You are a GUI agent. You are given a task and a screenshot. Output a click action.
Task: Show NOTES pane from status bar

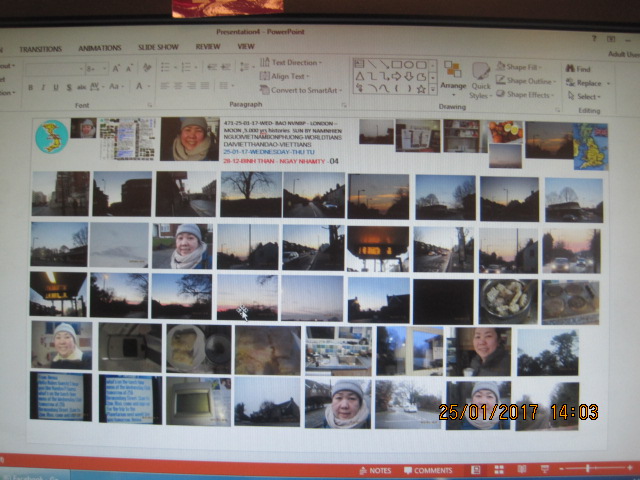tap(375, 471)
